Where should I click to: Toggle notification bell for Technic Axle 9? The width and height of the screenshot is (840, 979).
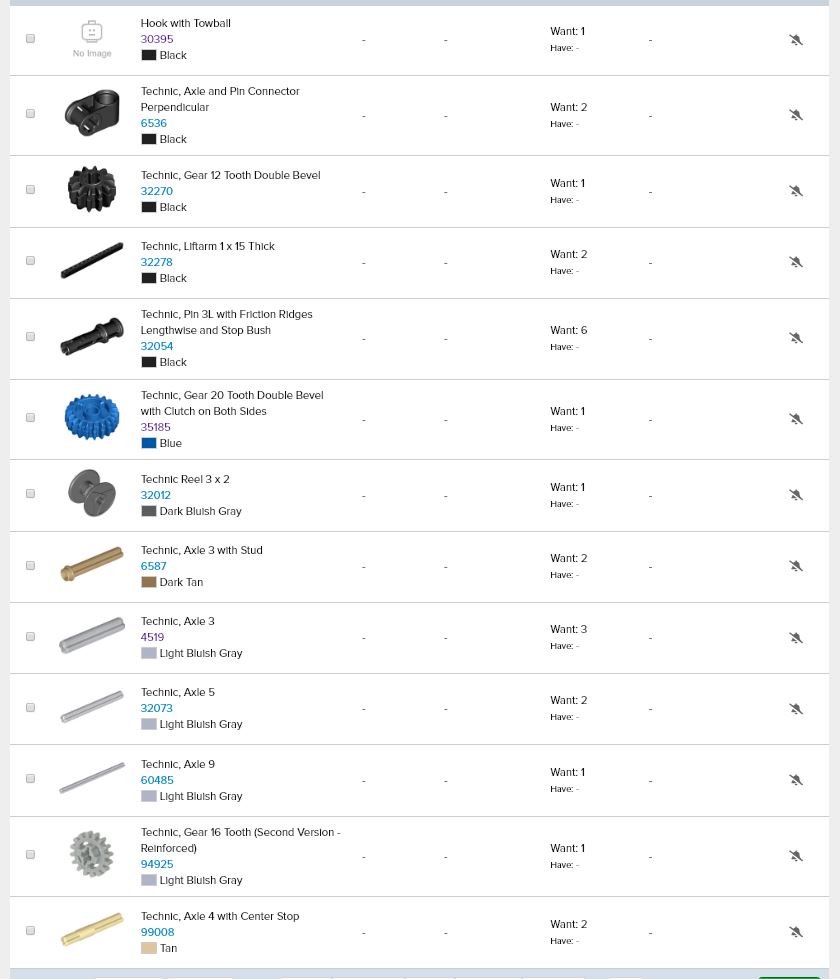796,780
